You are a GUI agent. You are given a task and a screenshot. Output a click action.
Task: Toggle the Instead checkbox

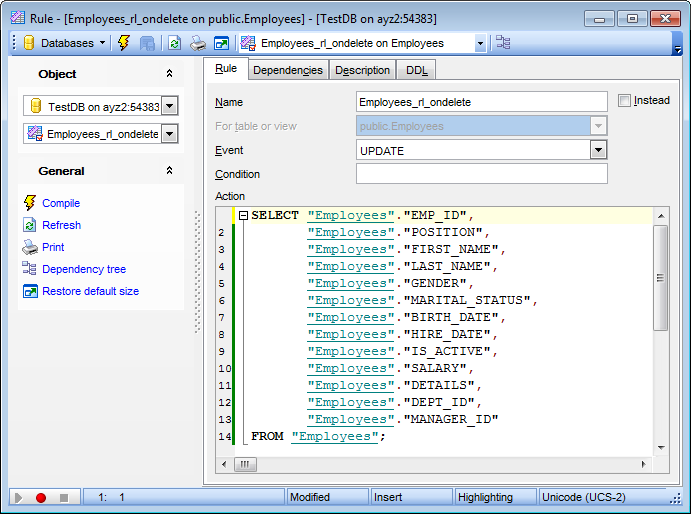pos(624,101)
